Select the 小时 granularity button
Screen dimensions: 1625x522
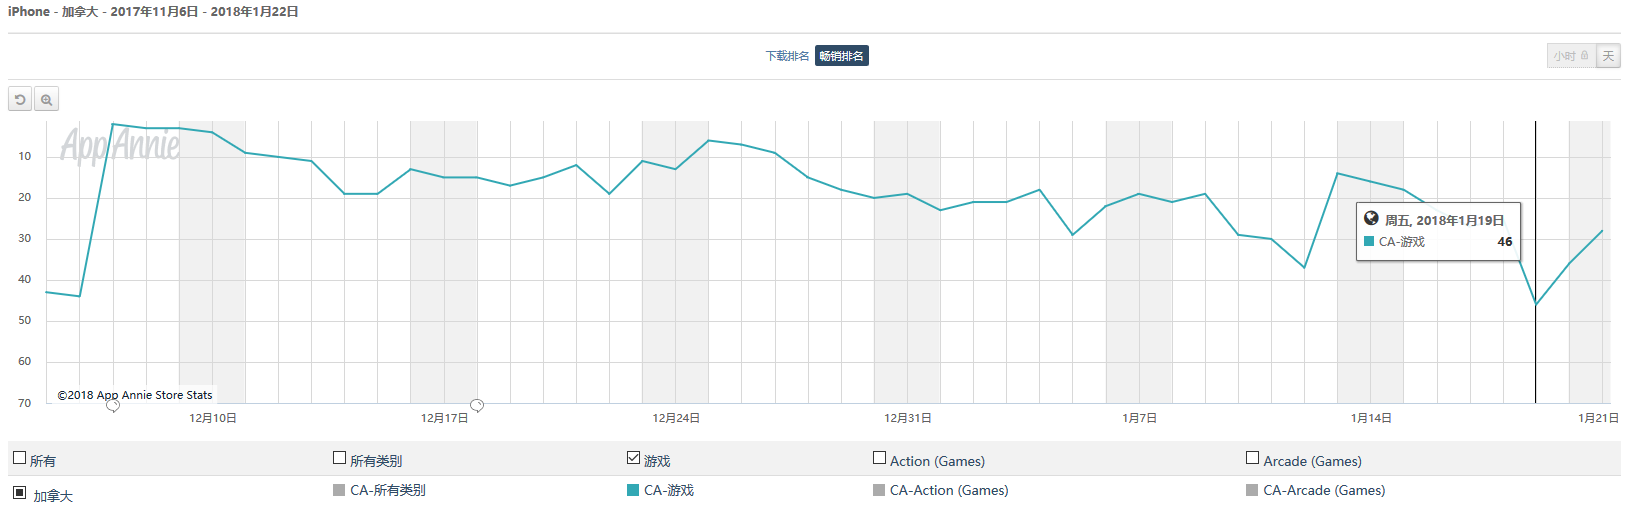[x=1571, y=56]
